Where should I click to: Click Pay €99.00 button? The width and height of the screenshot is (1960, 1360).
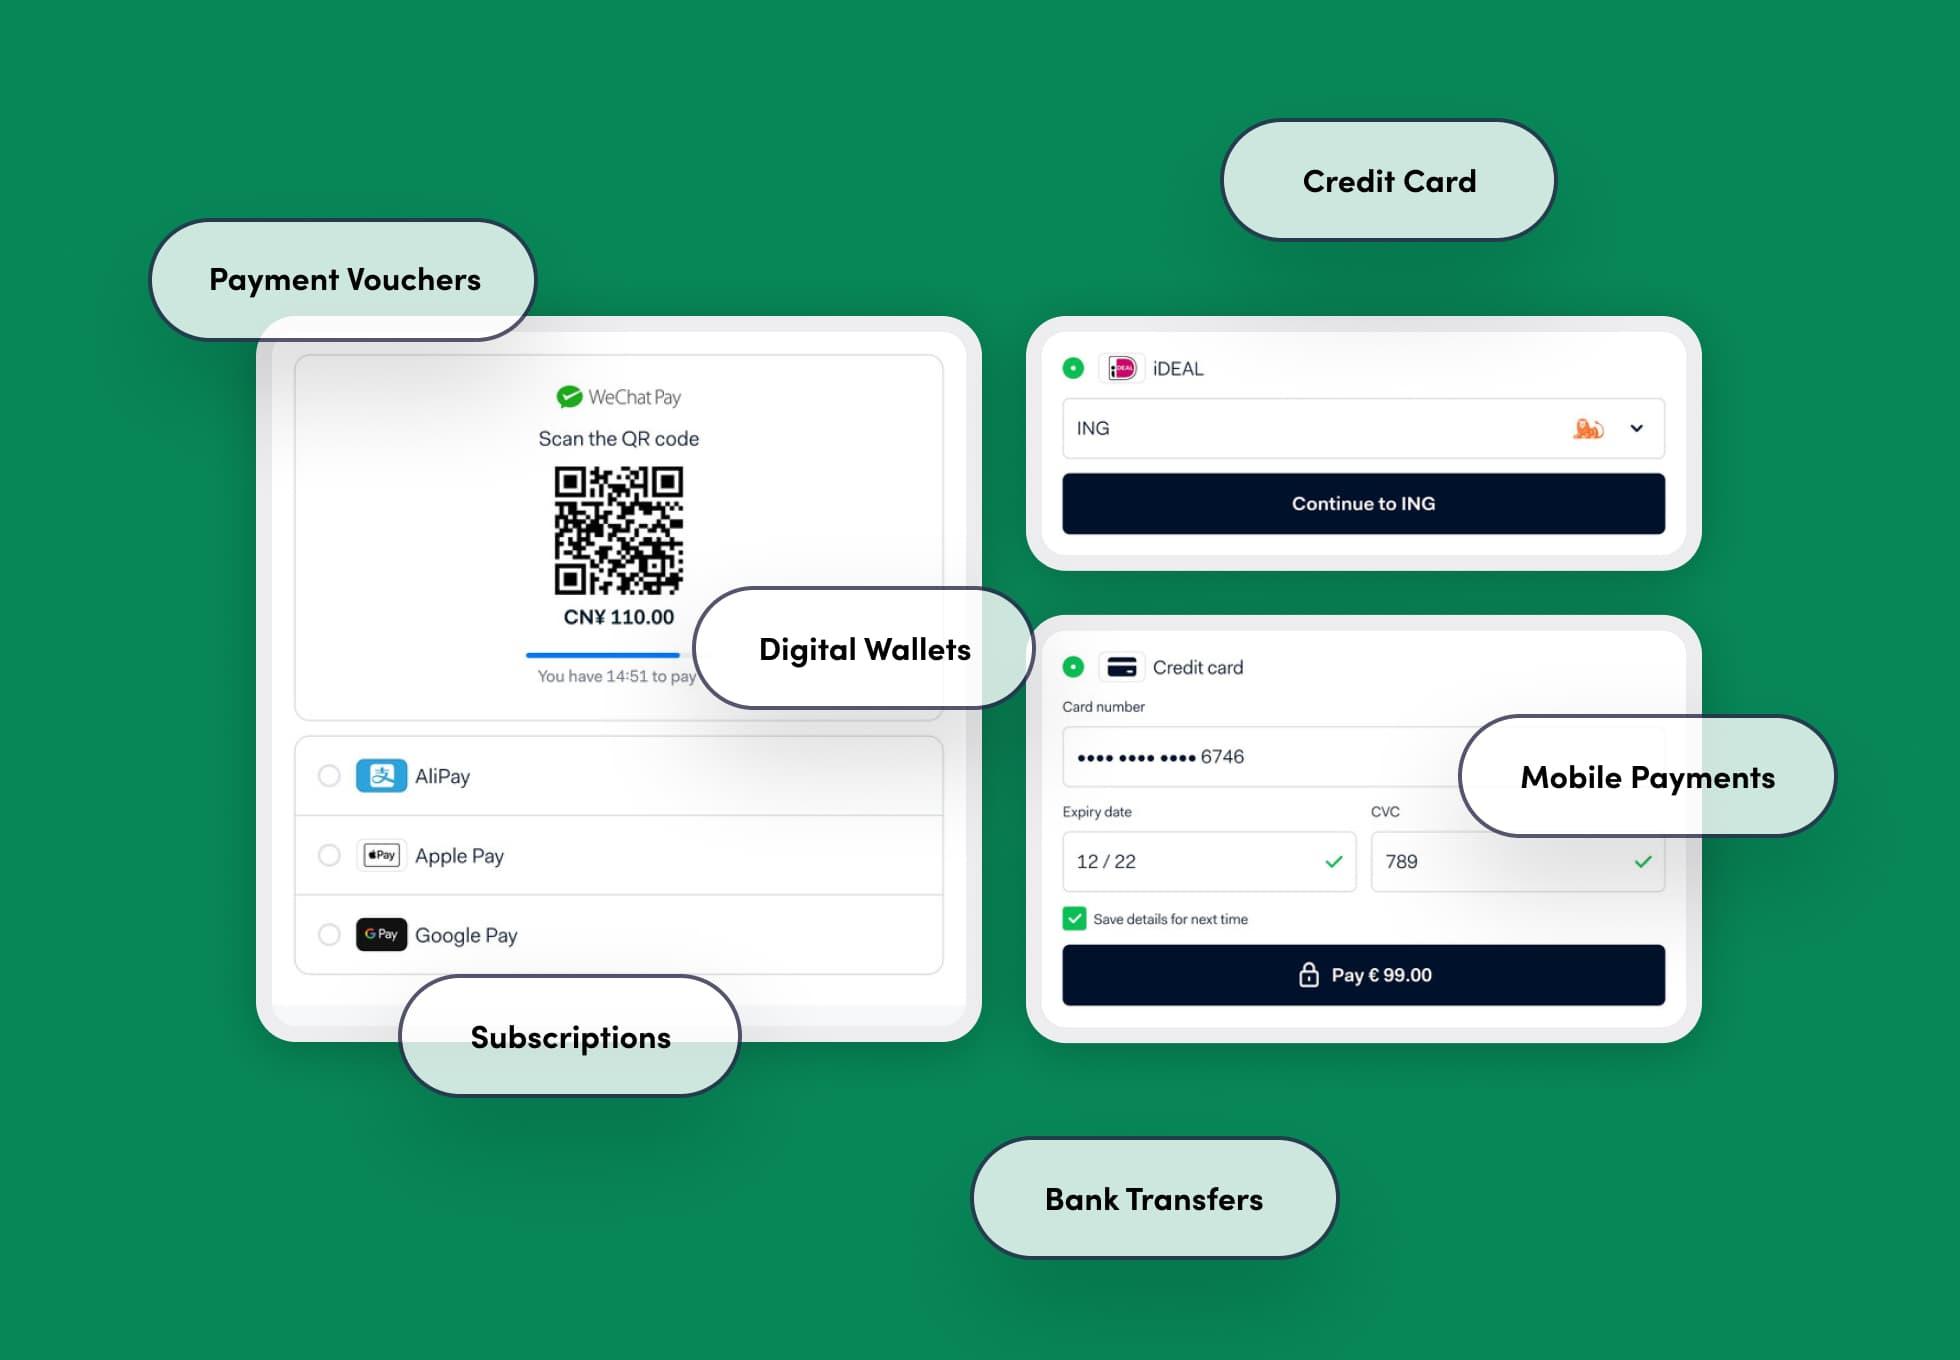pyautogui.click(x=1361, y=974)
